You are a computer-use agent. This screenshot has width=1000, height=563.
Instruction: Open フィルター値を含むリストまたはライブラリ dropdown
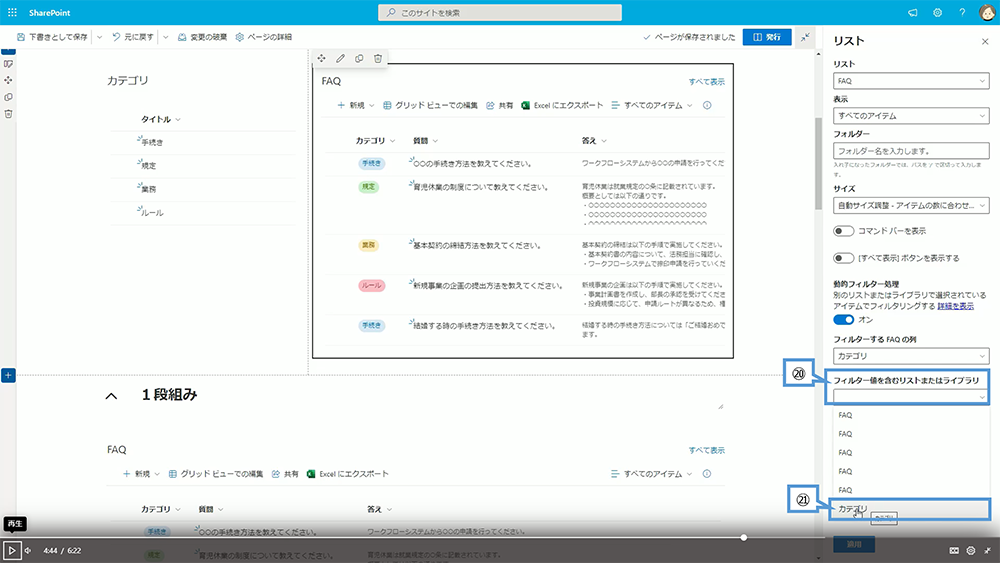[x=911, y=396]
